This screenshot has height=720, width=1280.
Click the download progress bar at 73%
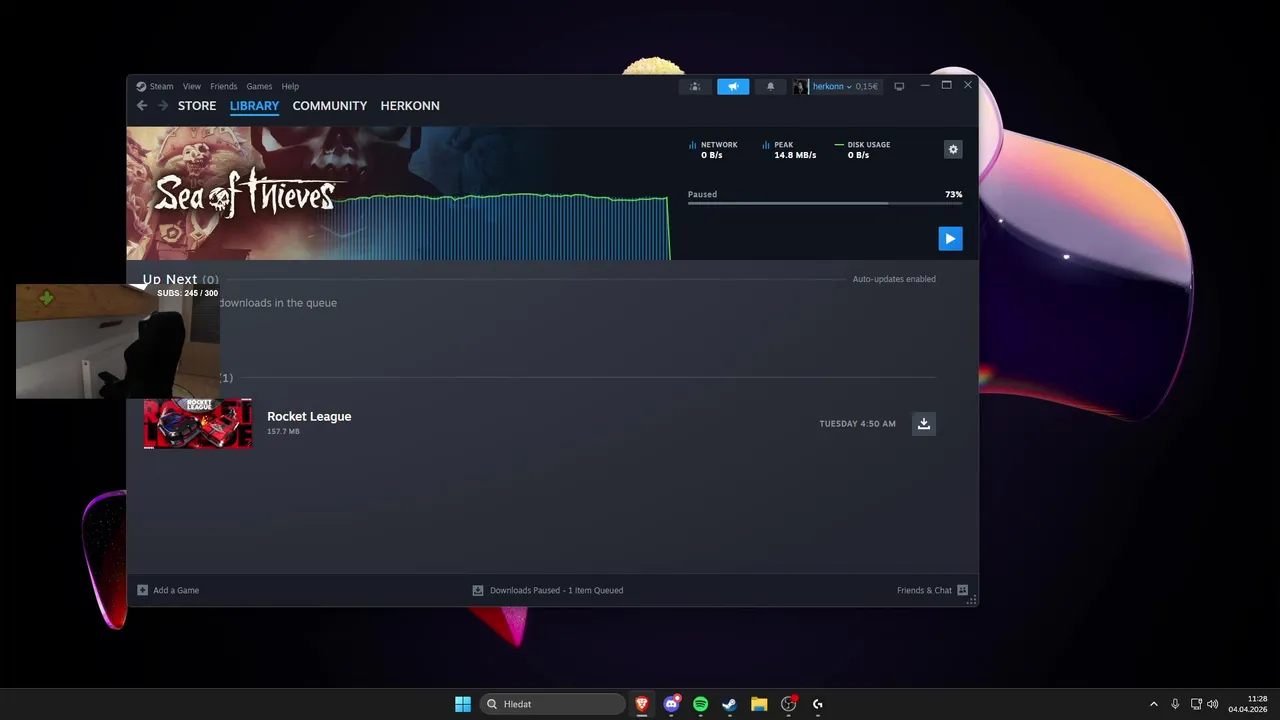pos(825,203)
